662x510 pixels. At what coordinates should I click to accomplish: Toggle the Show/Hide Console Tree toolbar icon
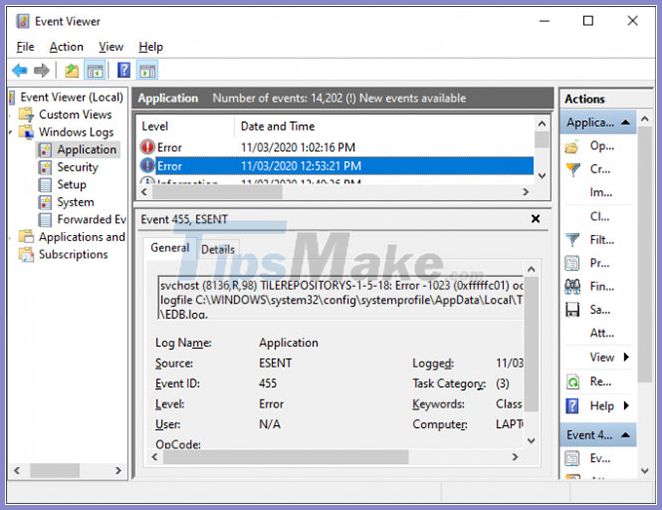(x=95, y=71)
